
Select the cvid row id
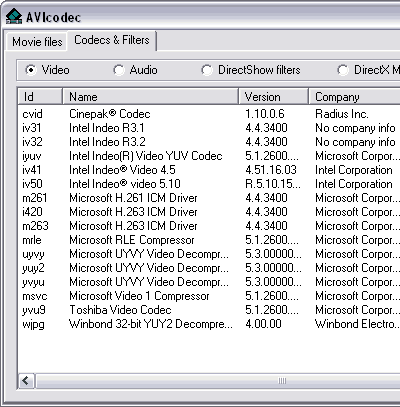coord(32,114)
